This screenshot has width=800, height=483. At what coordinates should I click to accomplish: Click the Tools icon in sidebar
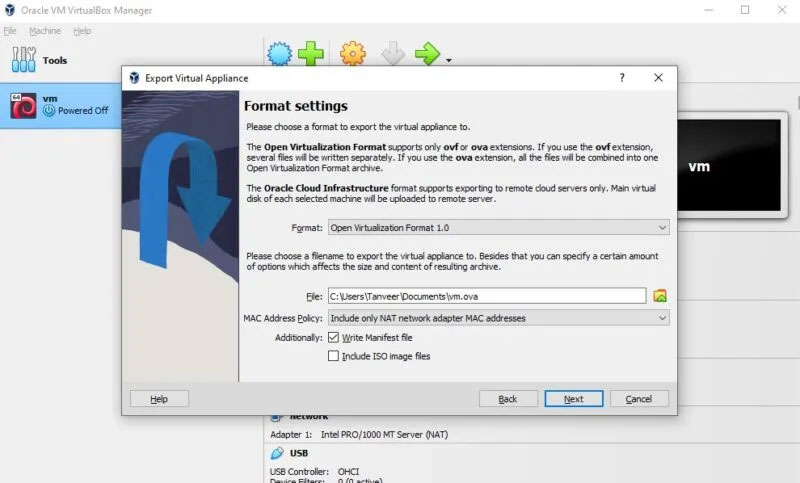23,60
